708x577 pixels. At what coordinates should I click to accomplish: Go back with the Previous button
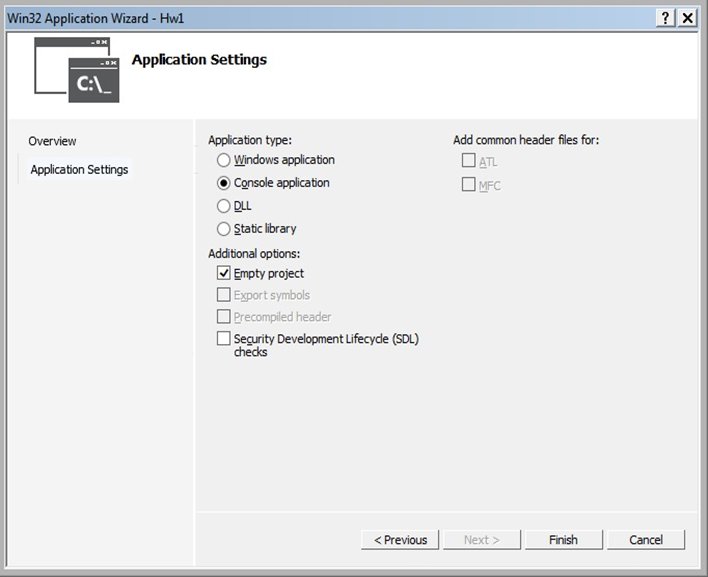click(400, 540)
